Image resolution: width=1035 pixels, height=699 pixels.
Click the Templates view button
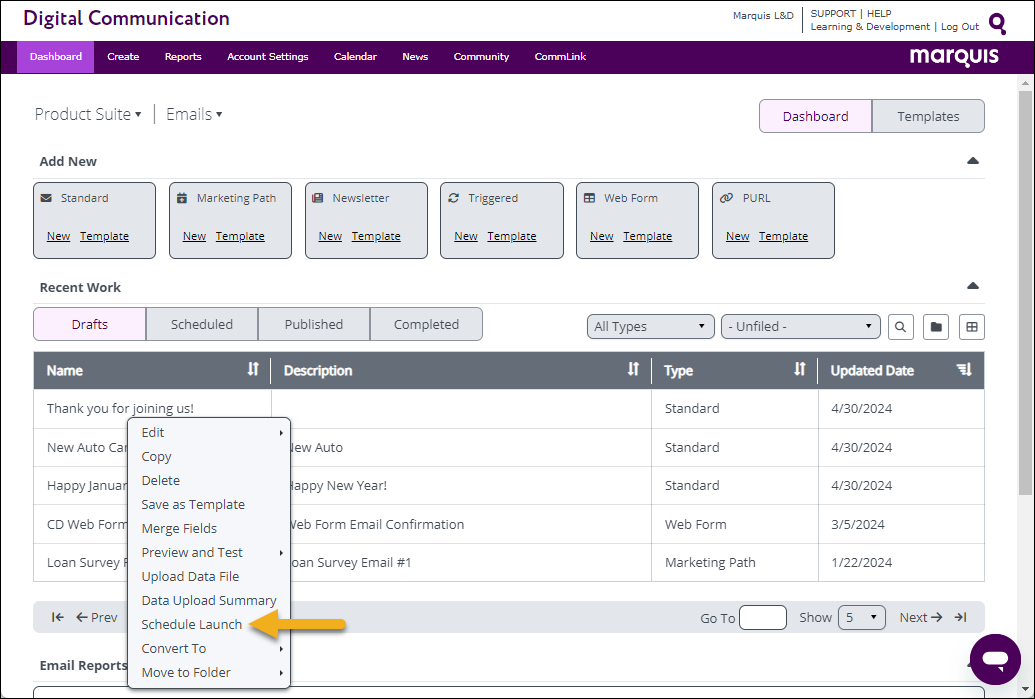pyautogui.click(x=928, y=116)
